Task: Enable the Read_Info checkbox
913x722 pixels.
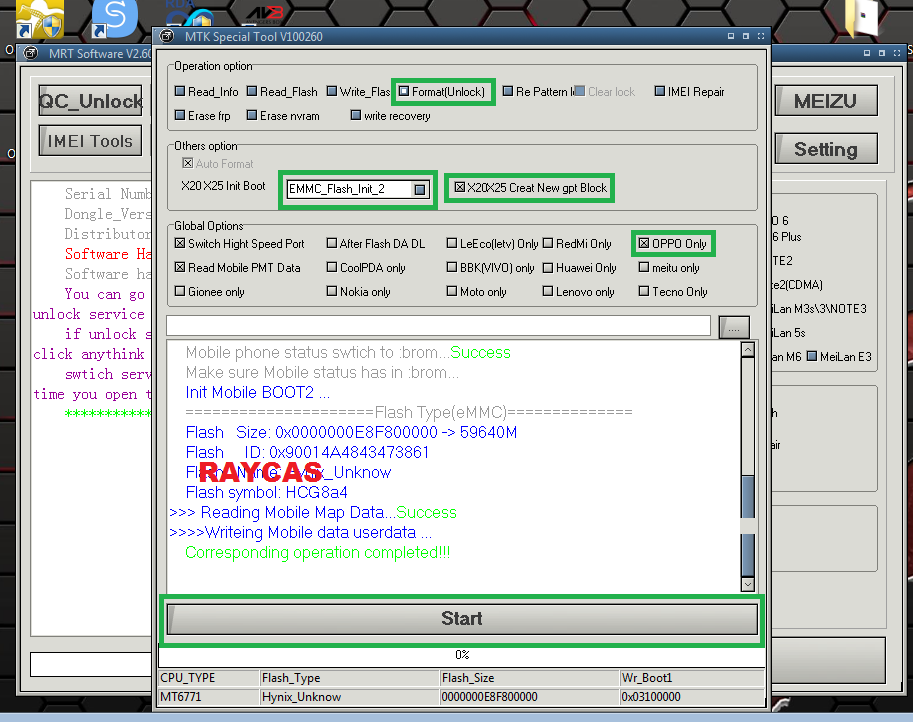Action: click(180, 91)
